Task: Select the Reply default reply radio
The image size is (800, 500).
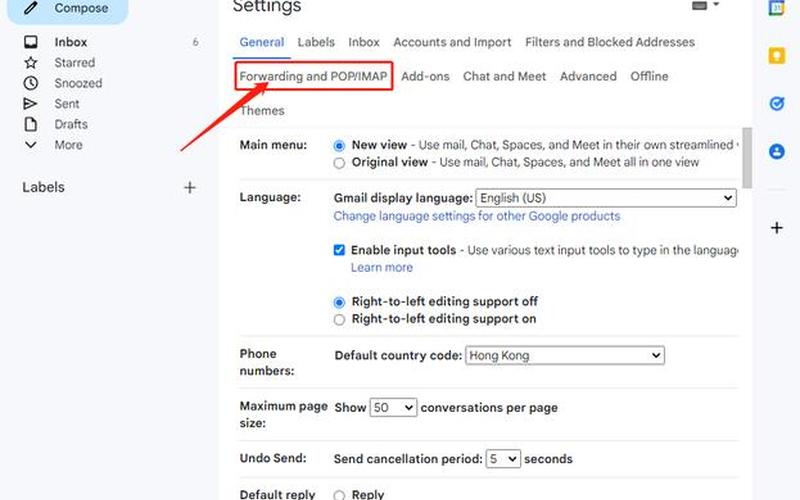Action: [x=339, y=494]
